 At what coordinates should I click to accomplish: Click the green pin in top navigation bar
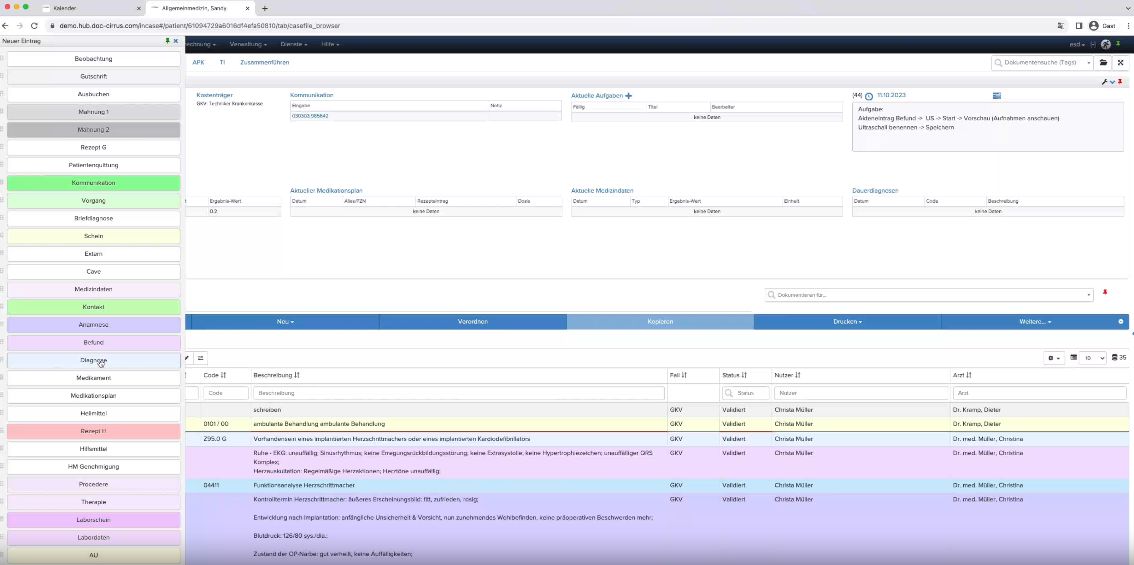coord(1118,43)
